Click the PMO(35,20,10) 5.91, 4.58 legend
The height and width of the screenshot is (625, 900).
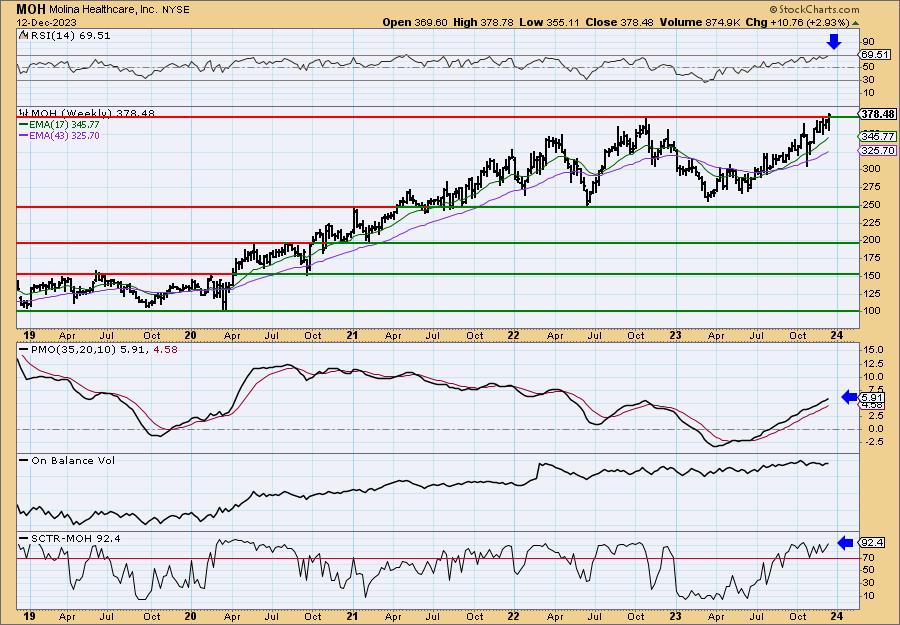(x=103, y=349)
